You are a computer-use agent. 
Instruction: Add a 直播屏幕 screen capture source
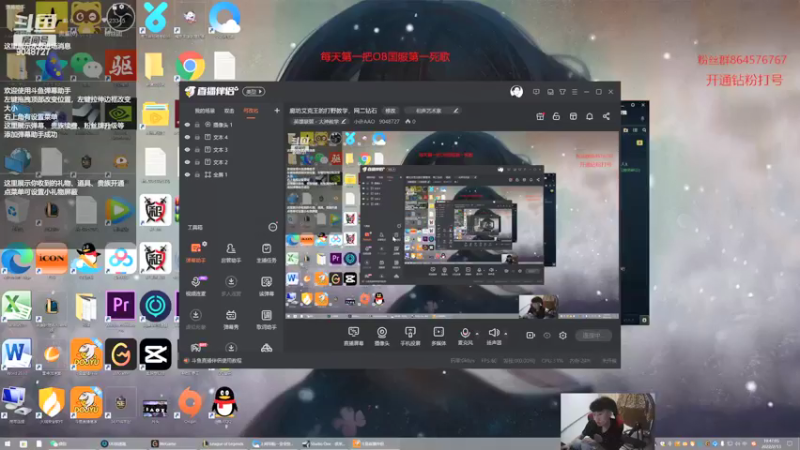click(353, 336)
